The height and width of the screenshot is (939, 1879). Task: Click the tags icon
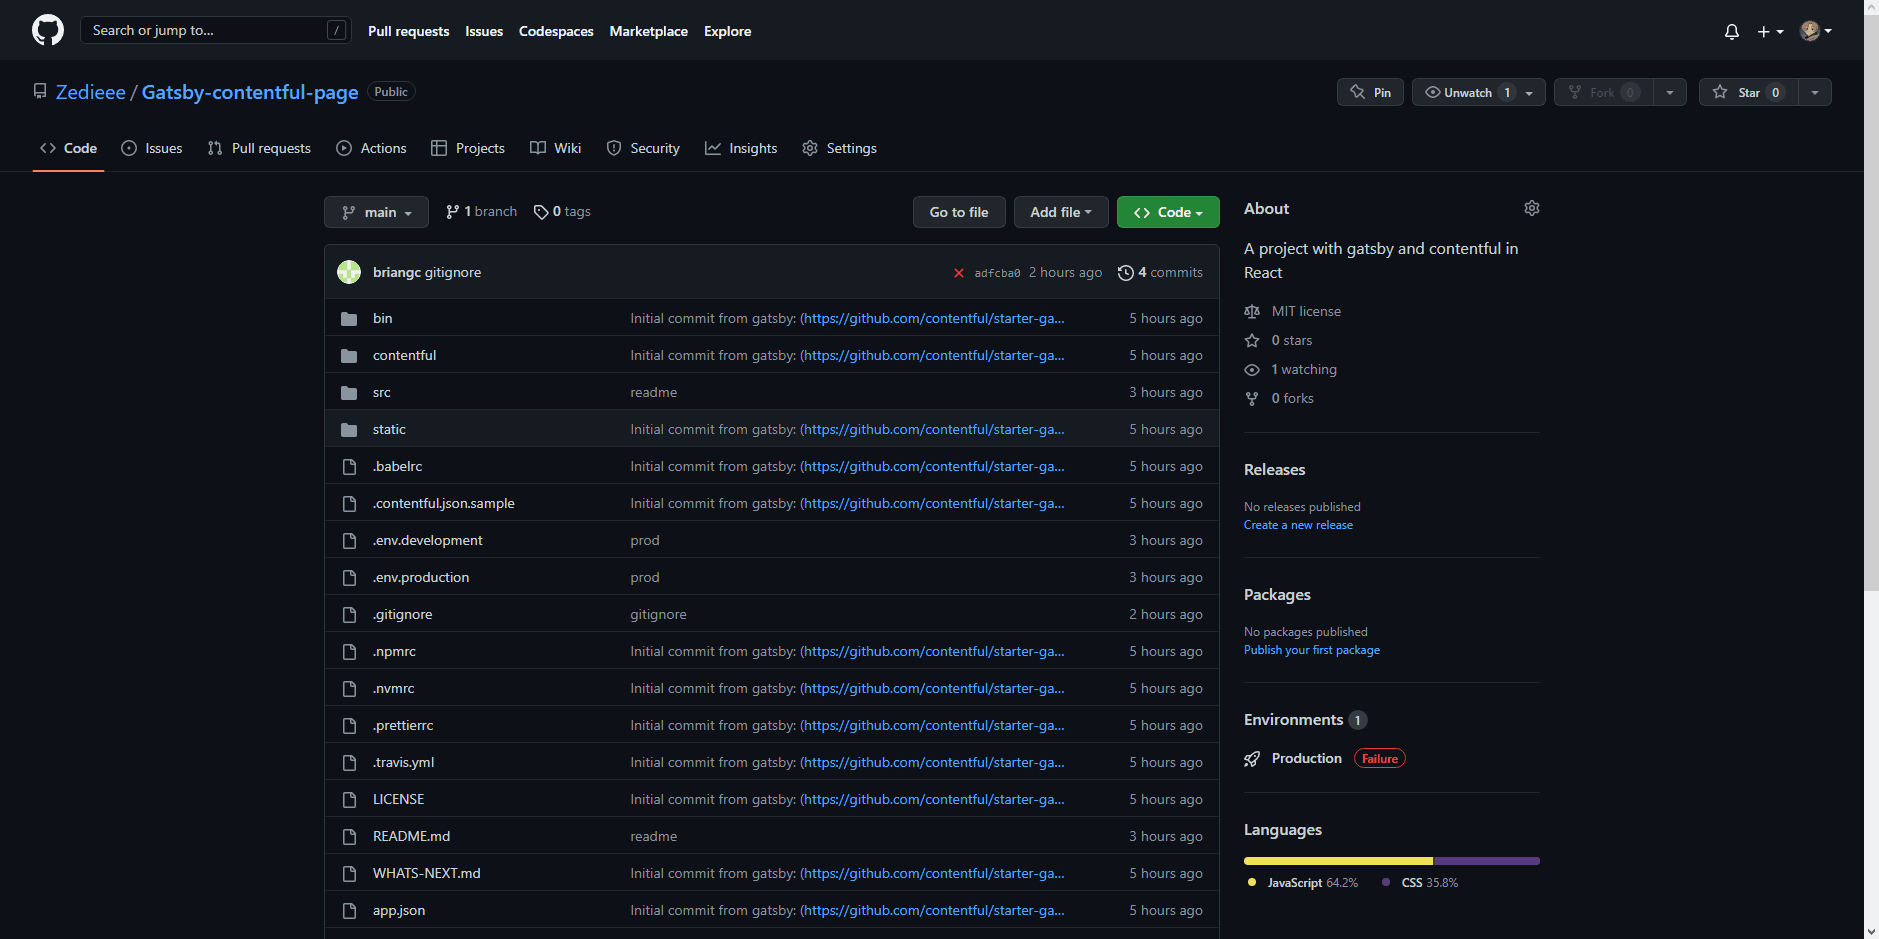click(541, 212)
